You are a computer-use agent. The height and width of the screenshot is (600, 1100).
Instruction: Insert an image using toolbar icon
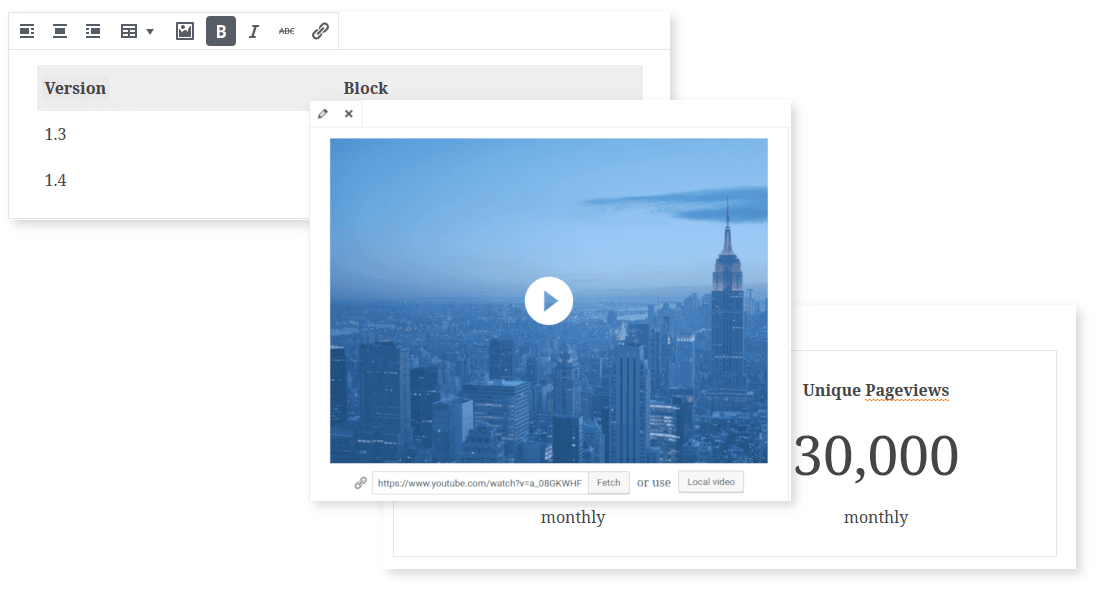tap(184, 32)
